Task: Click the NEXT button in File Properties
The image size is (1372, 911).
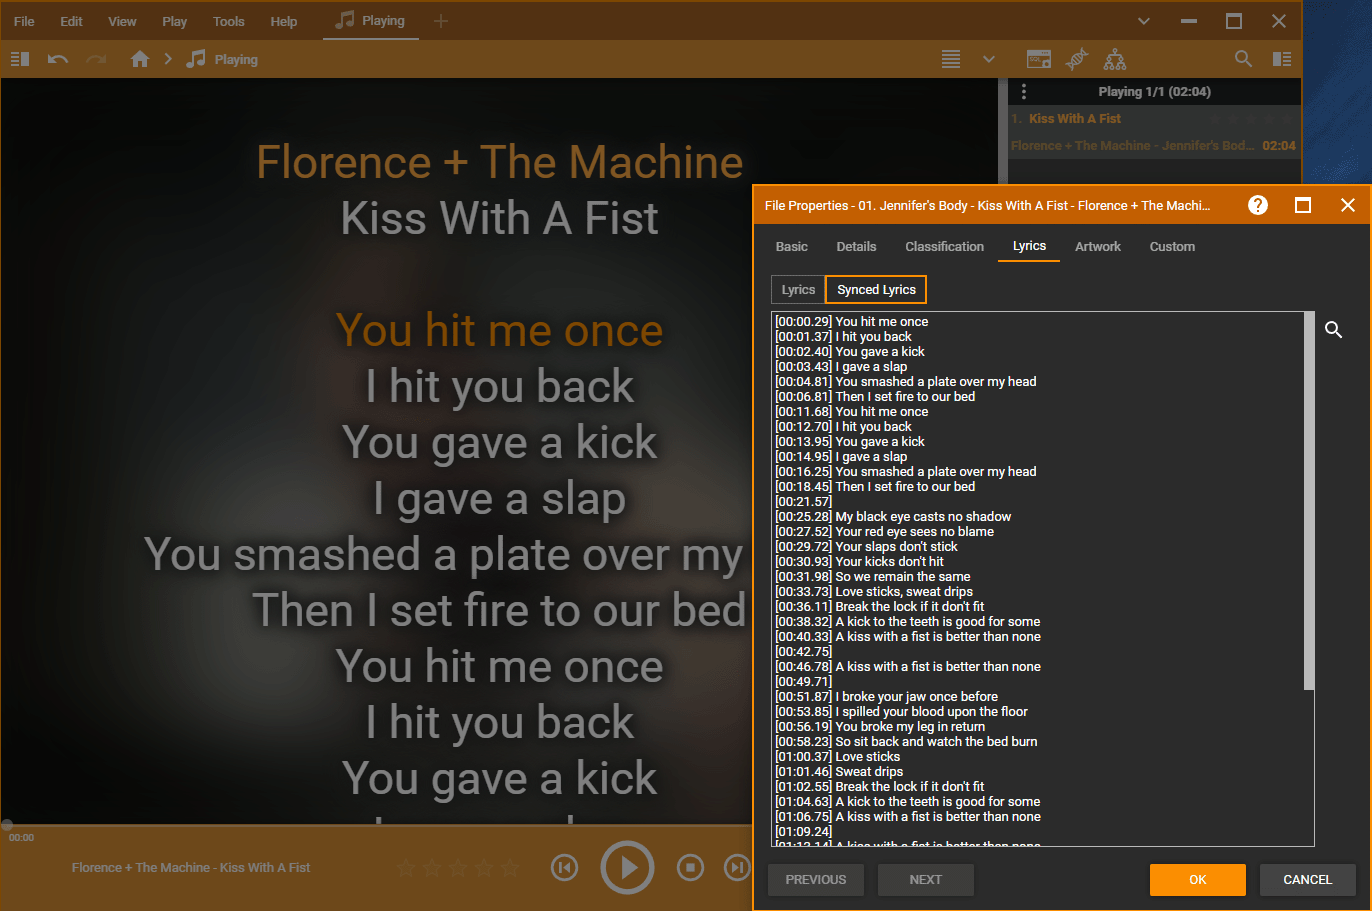Action: point(925,880)
